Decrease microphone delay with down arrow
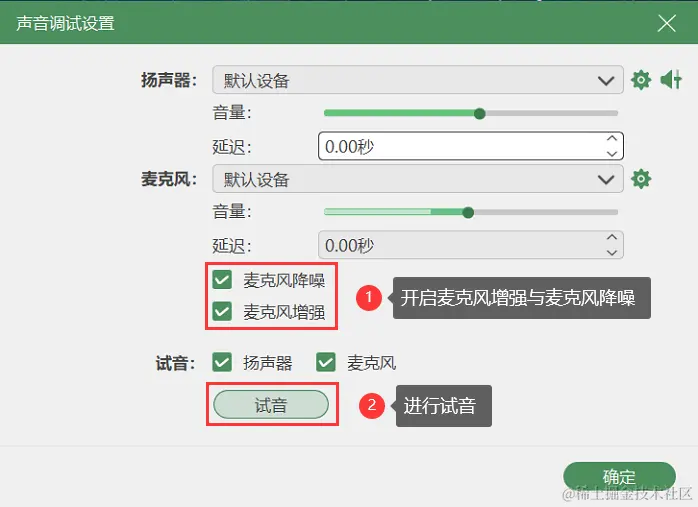The image size is (698, 507). pos(612,252)
